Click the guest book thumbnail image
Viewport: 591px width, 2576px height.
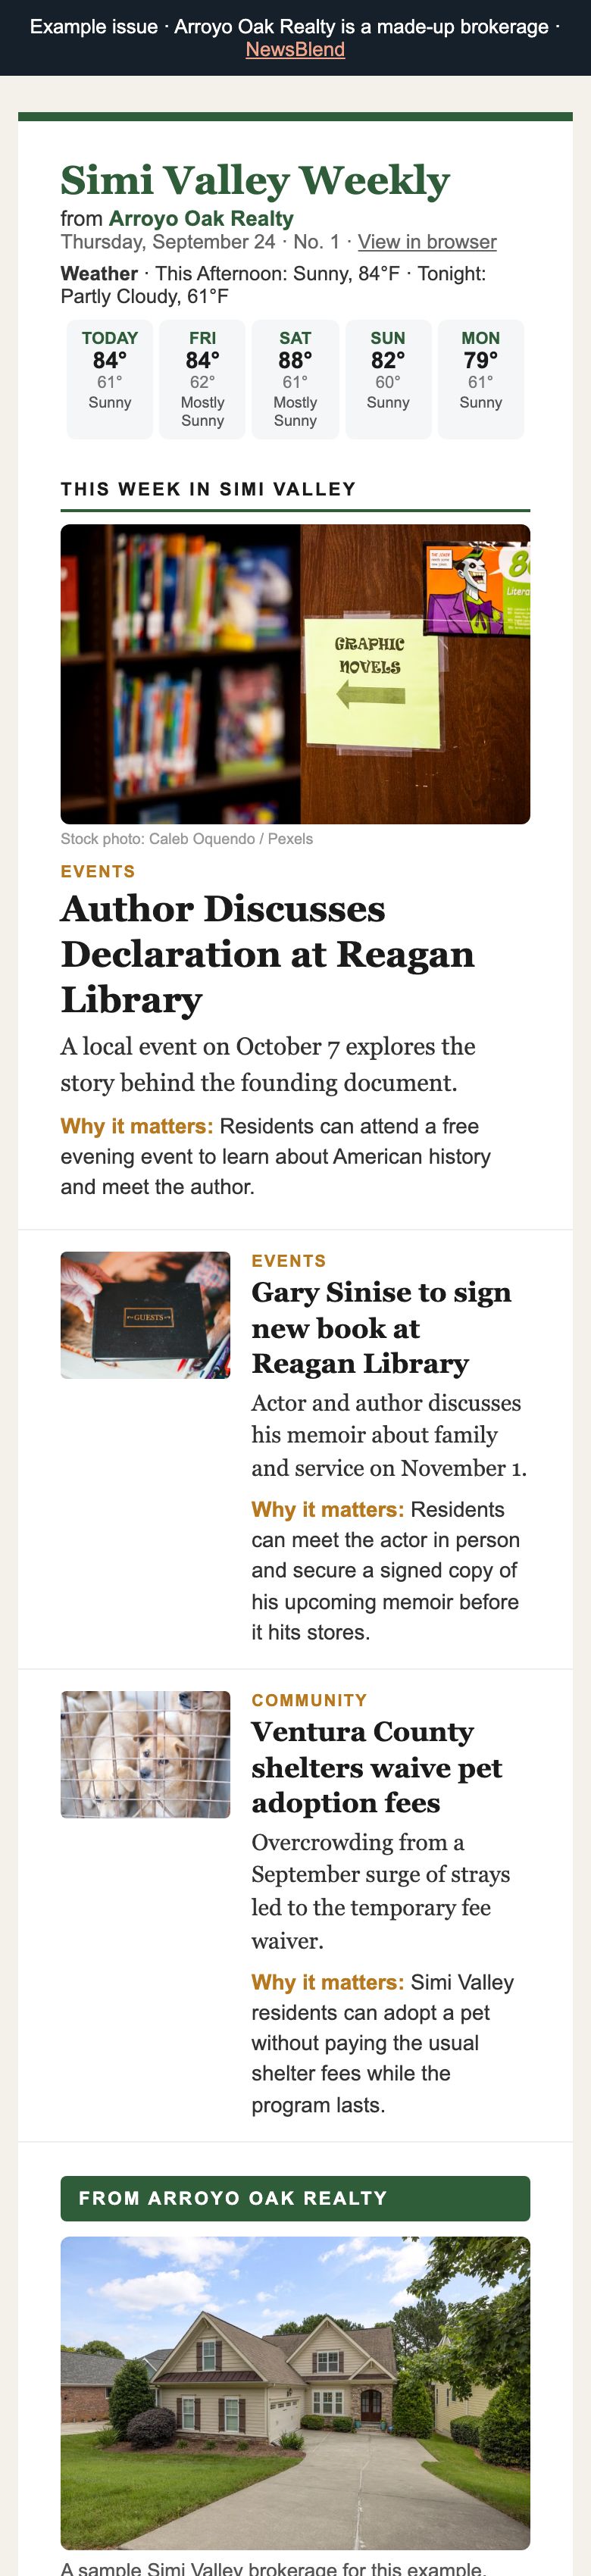pos(145,1315)
